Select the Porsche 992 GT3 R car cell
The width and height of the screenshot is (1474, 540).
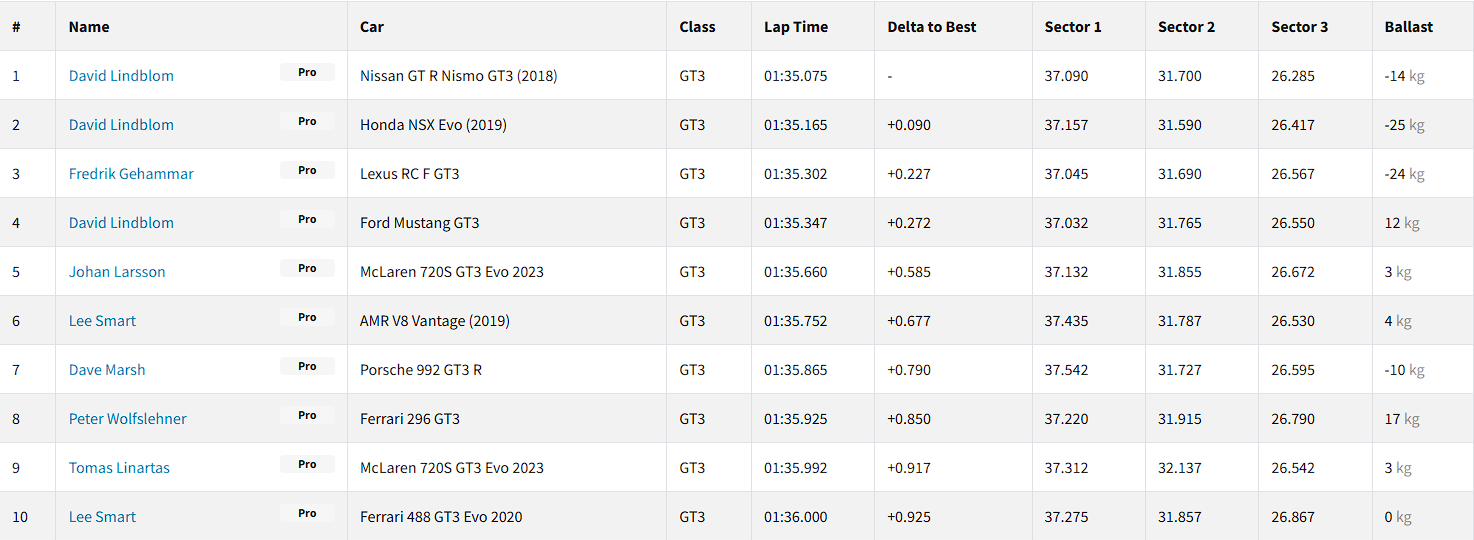421,370
